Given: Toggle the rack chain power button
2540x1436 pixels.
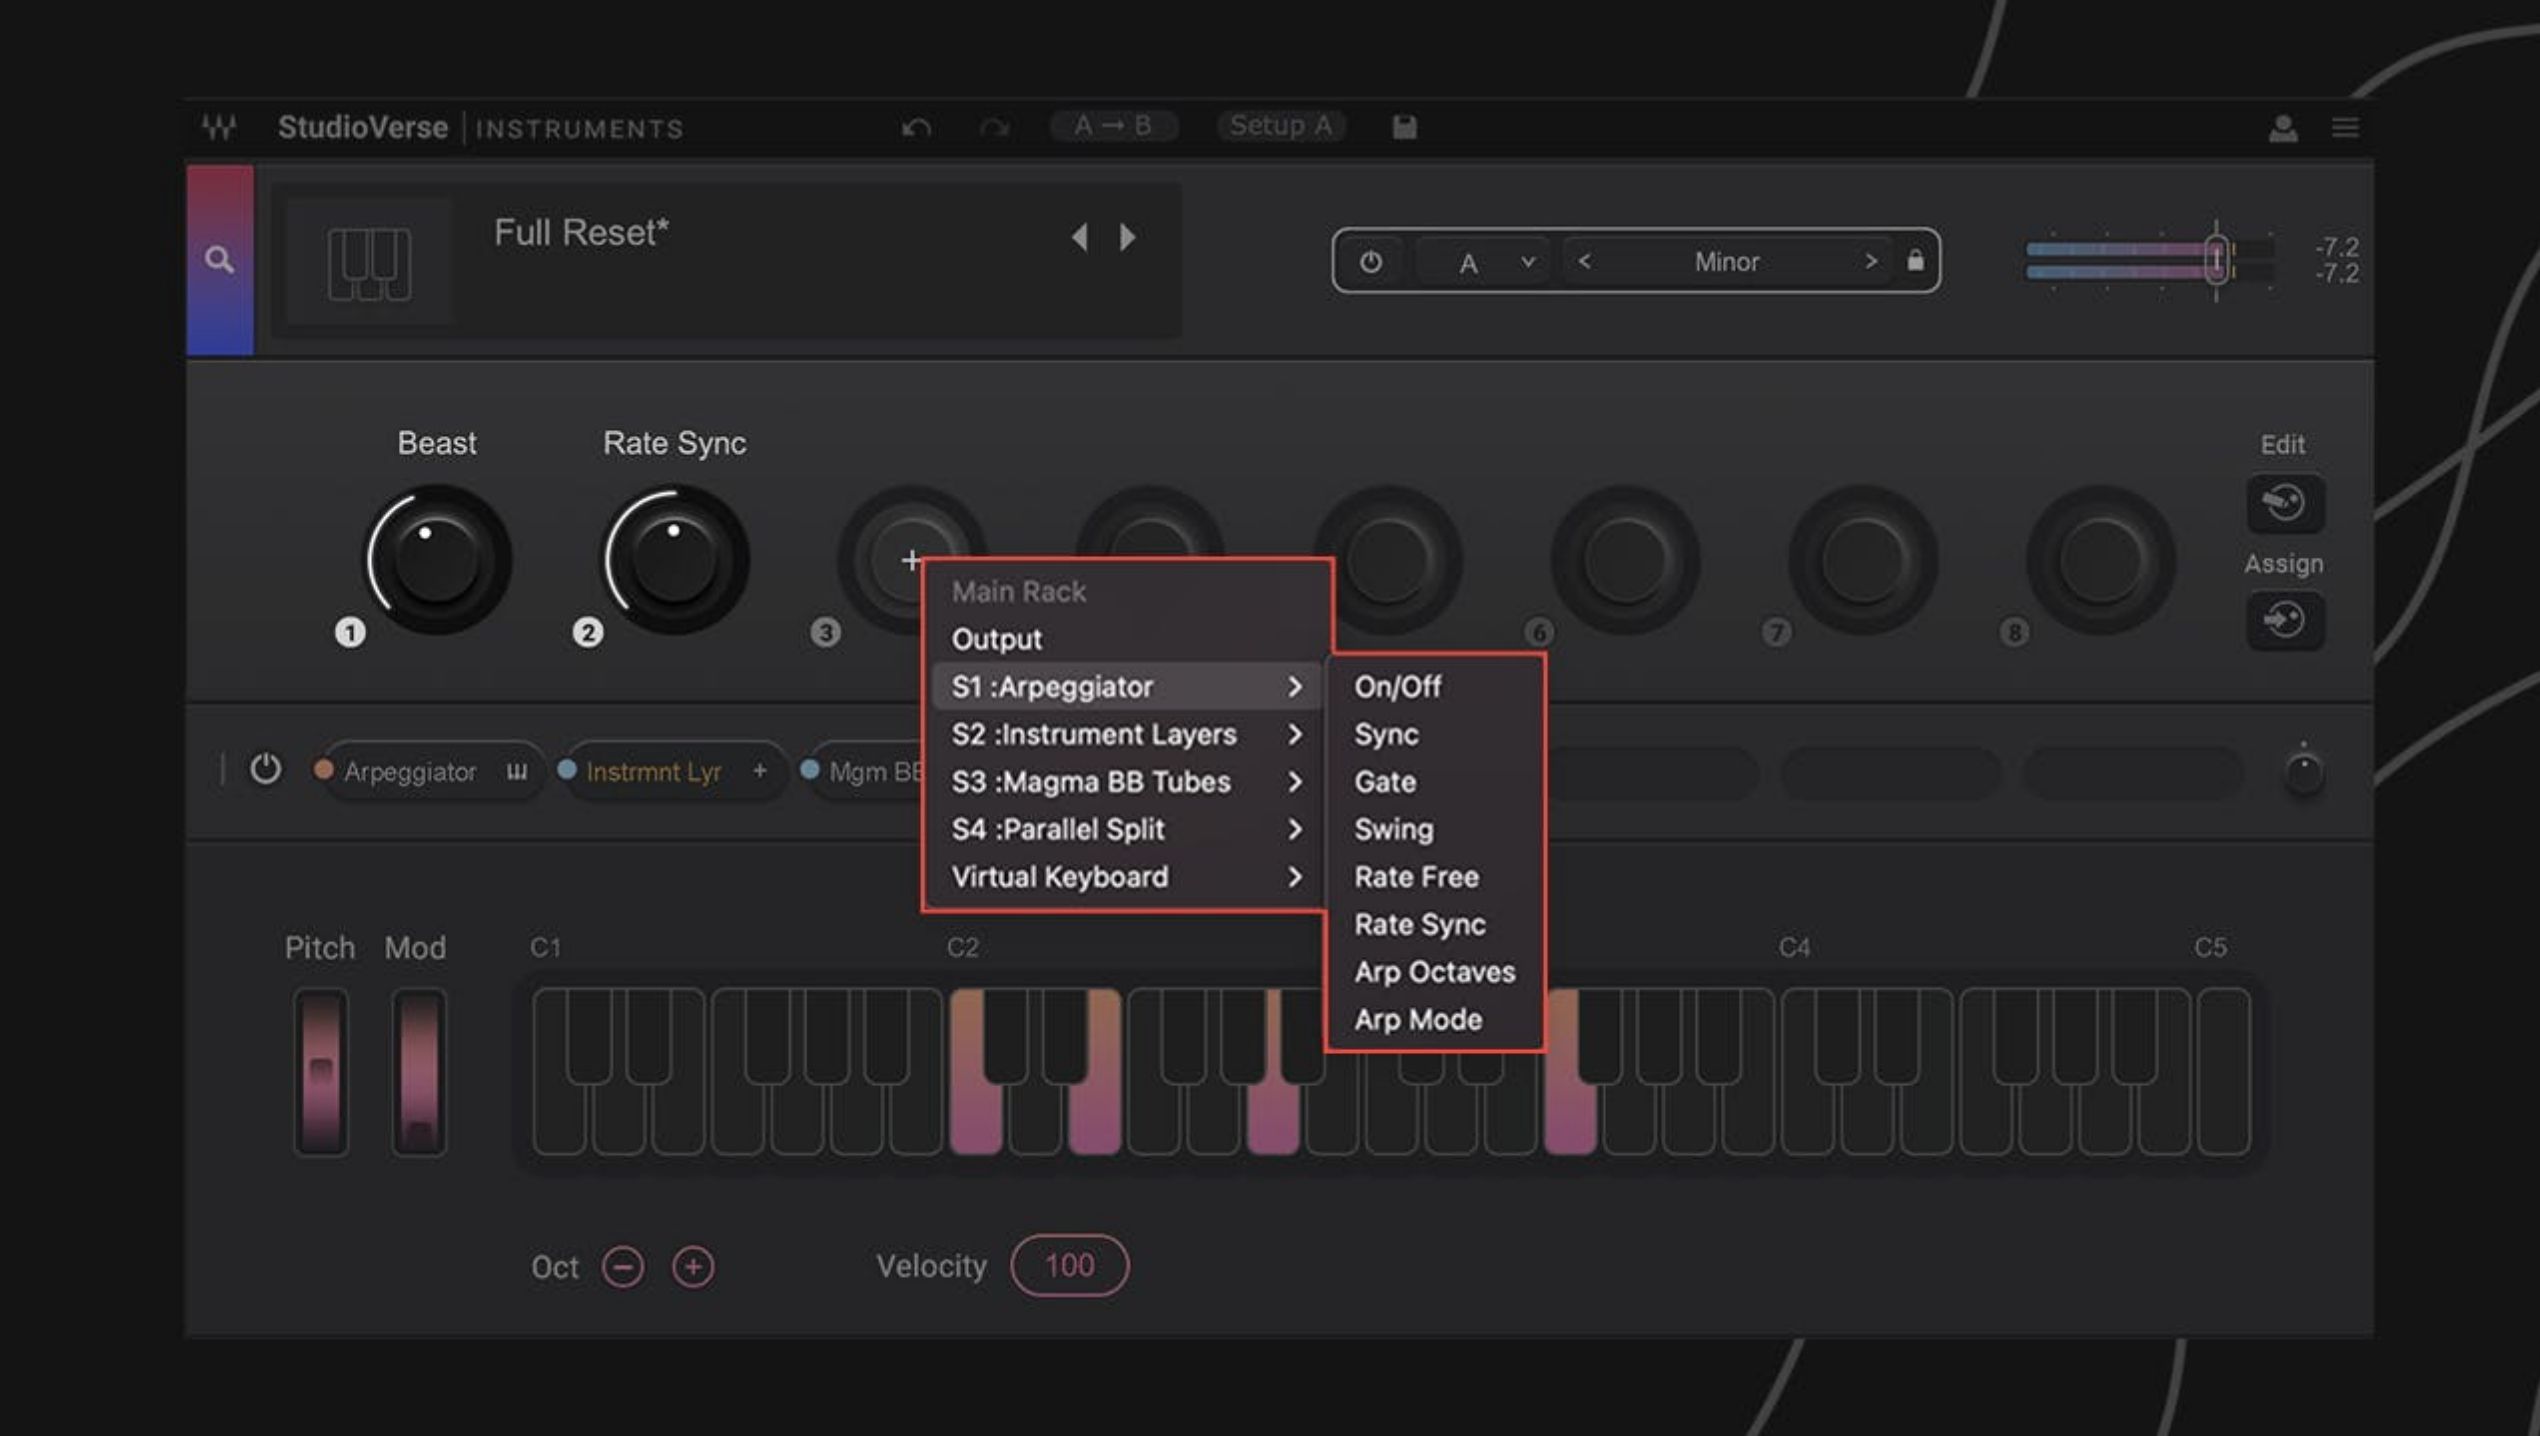Looking at the screenshot, I should click(x=265, y=770).
